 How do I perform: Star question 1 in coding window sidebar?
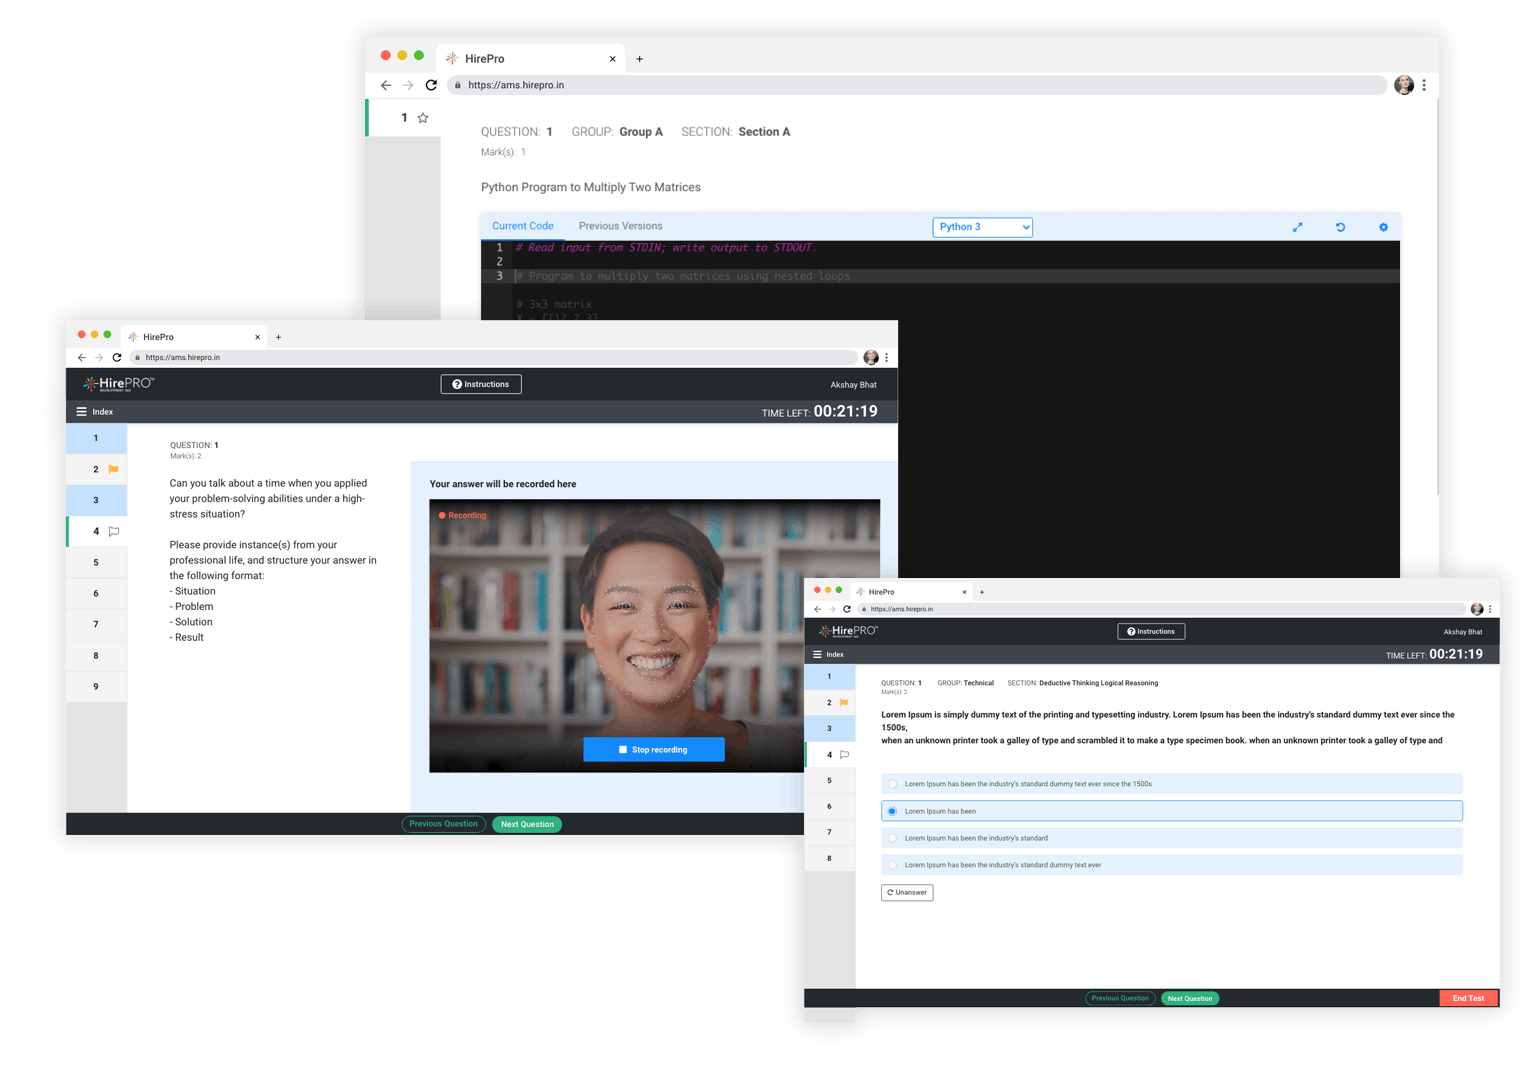pos(423,118)
